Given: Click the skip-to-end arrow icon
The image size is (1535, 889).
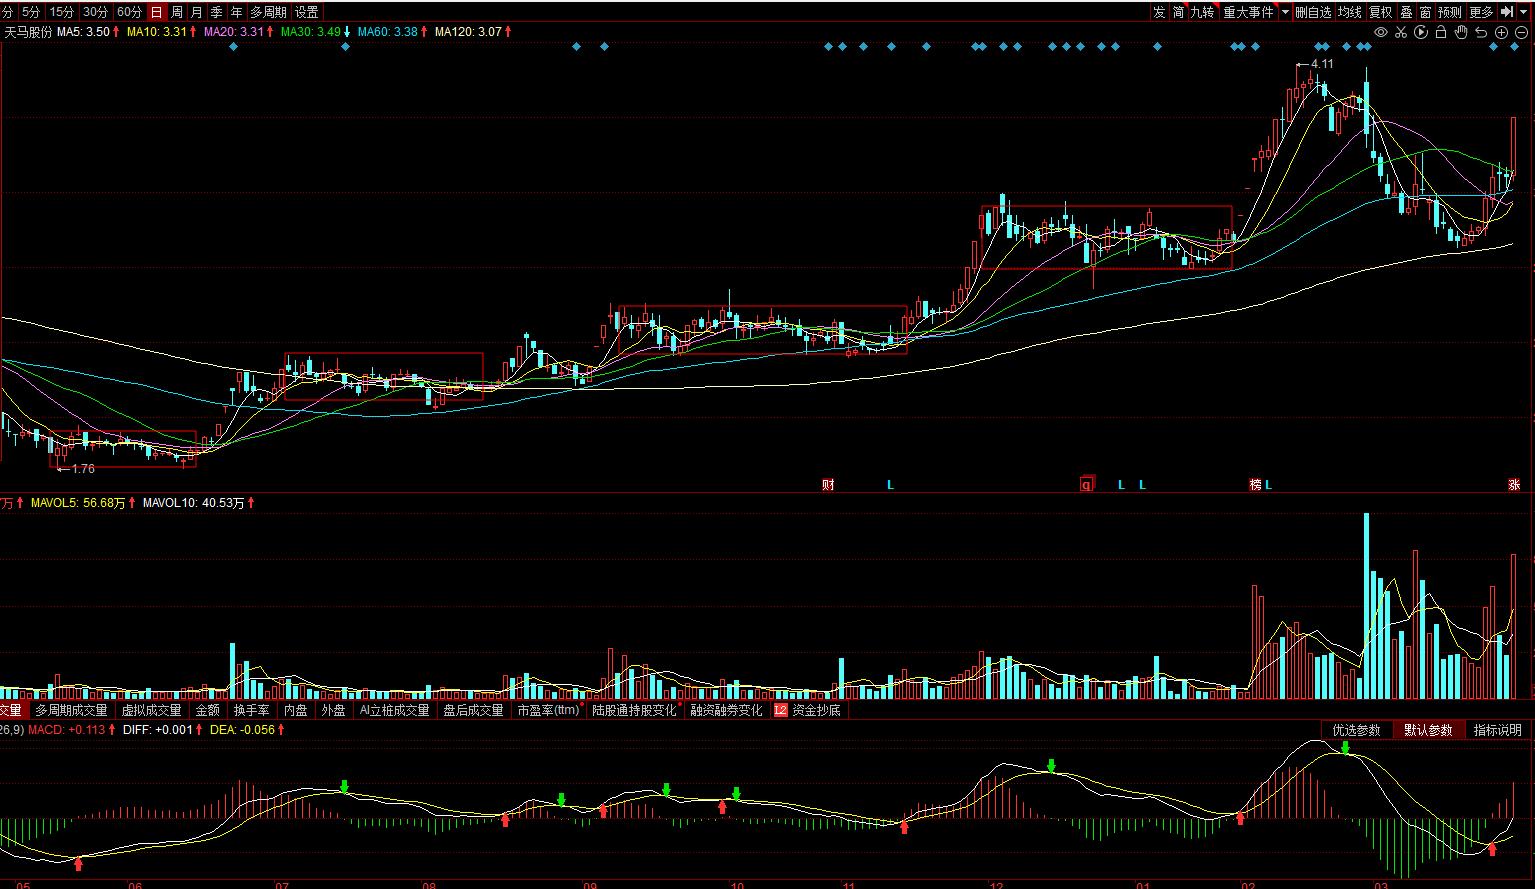Looking at the screenshot, I should (1508, 12).
